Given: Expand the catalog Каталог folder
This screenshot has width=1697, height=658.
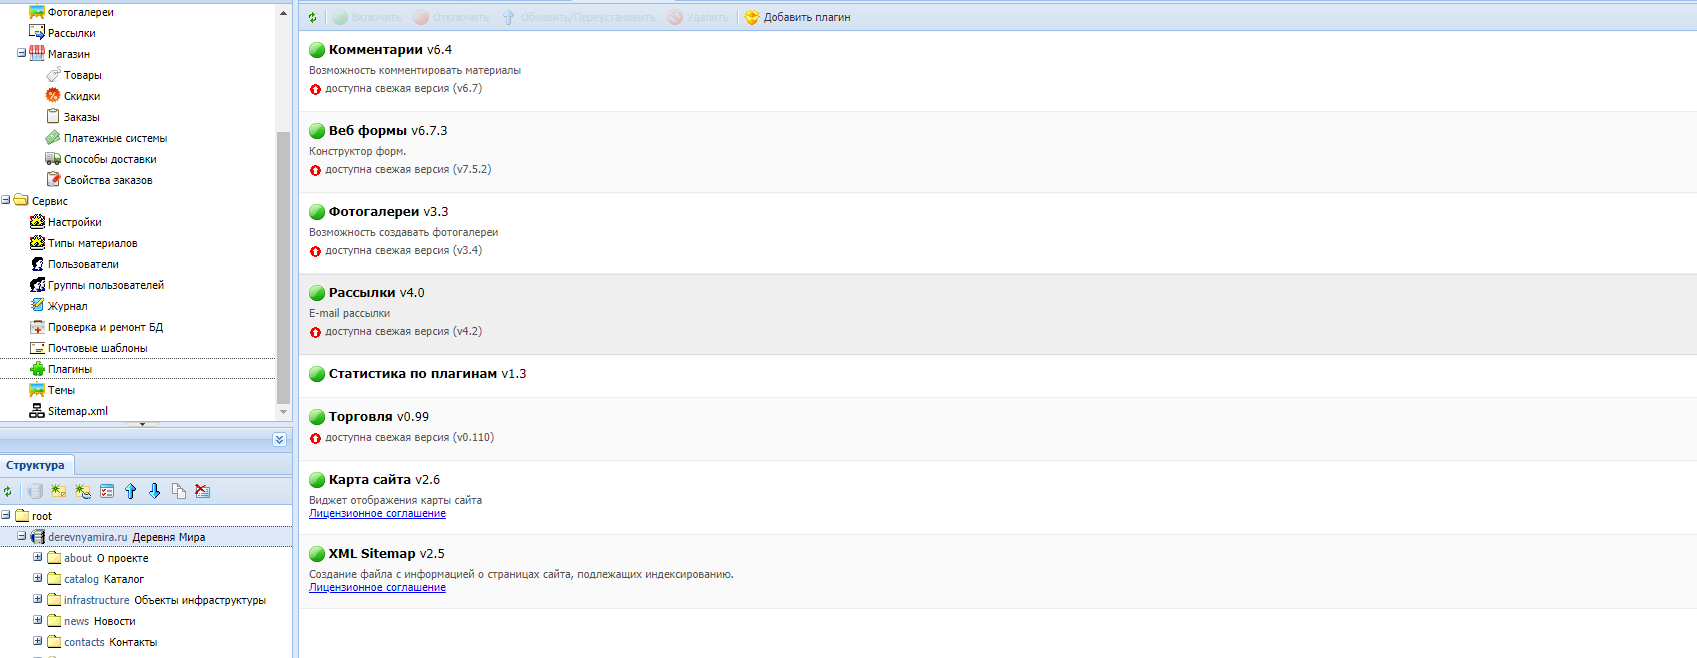Looking at the screenshot, I should point(38,578).
